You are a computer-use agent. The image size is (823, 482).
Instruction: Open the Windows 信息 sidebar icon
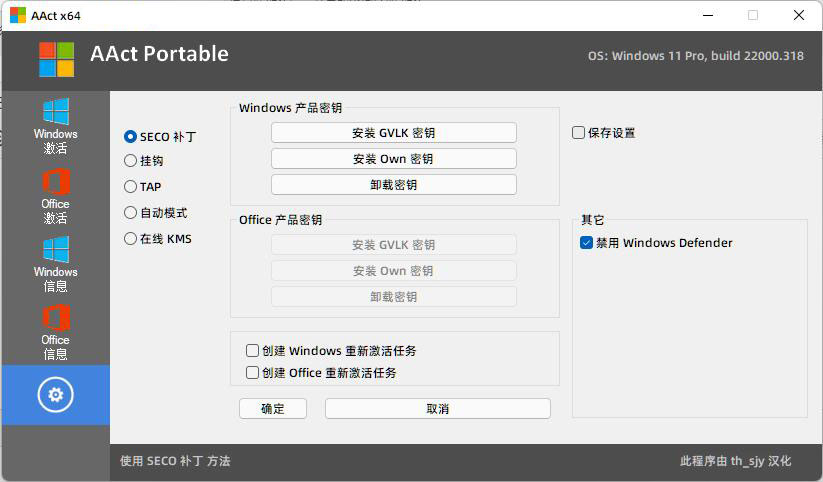pos(55,263)
